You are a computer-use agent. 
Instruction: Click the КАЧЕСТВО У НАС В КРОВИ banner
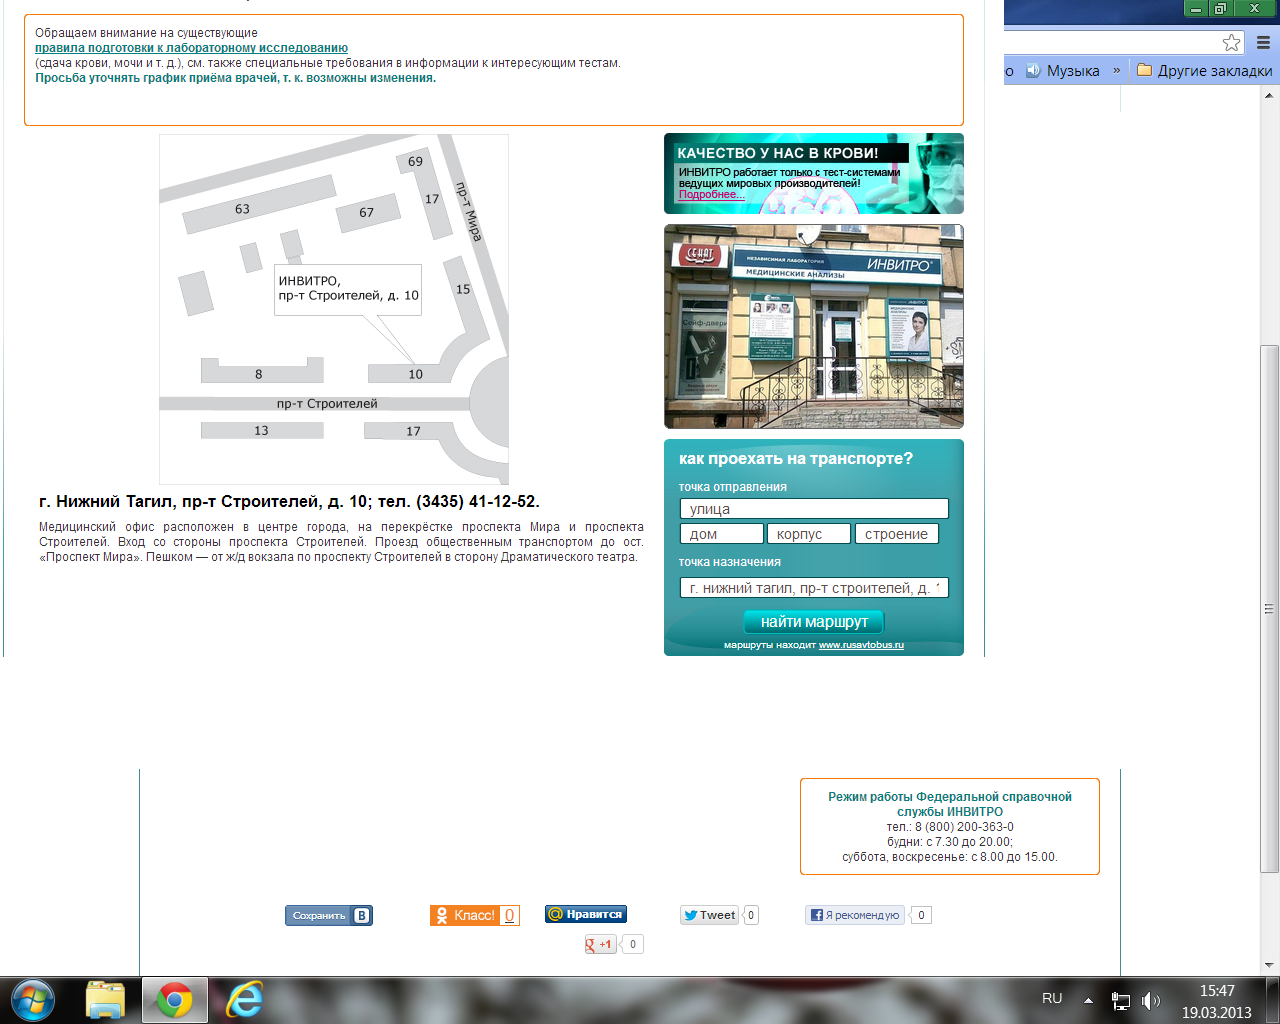point(813,173)
